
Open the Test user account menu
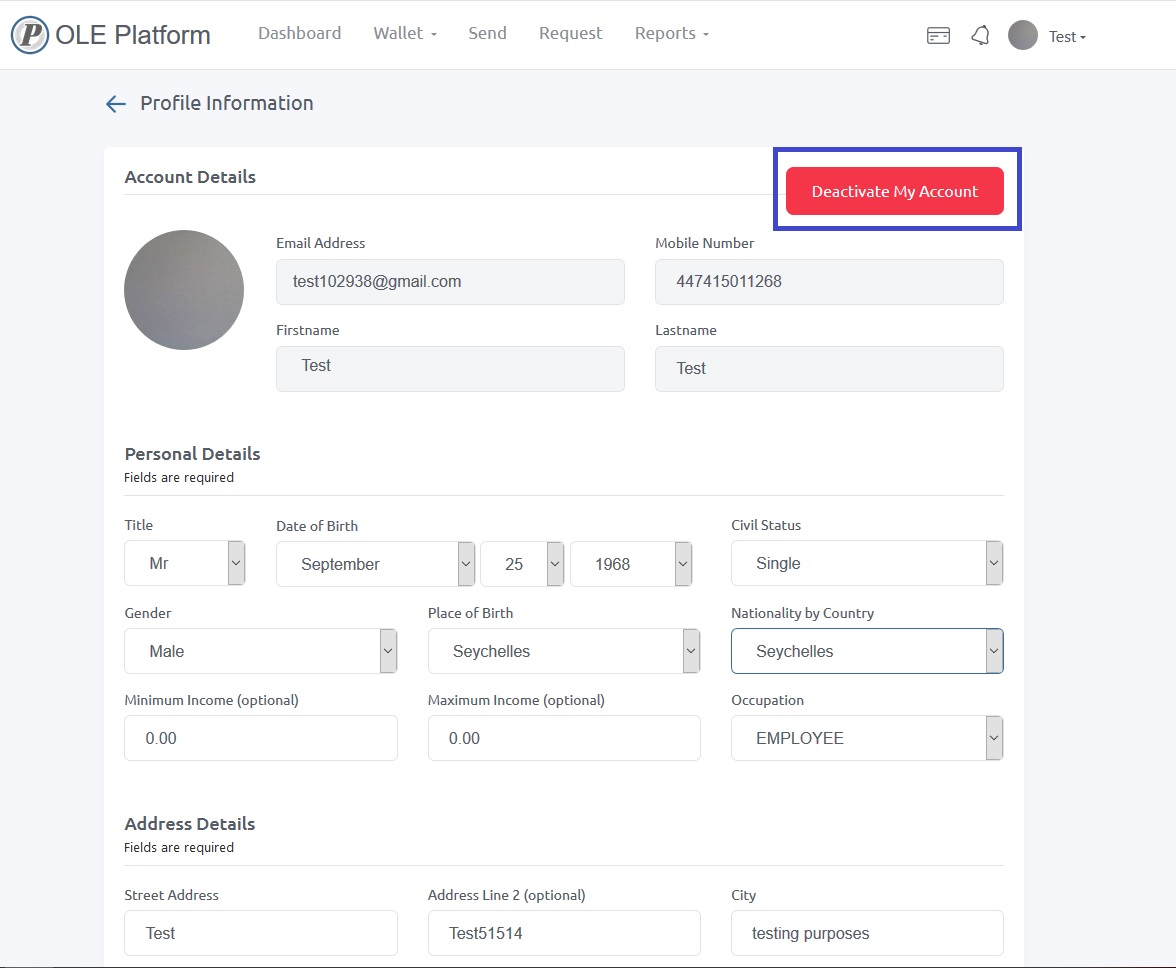[x=1066, y=37]
